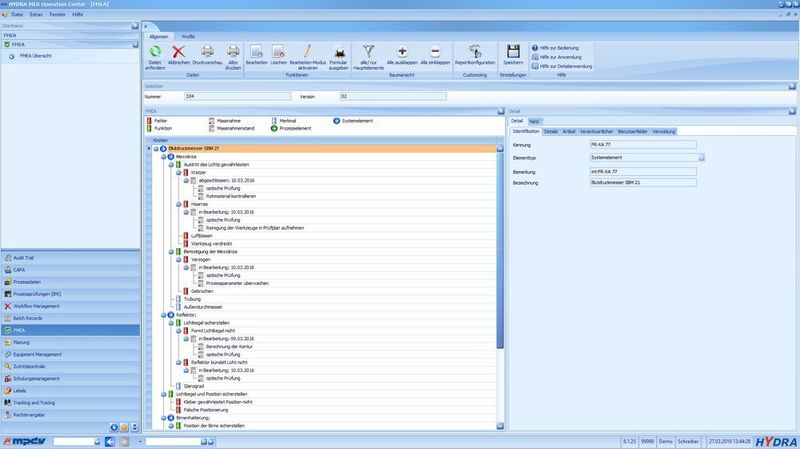This screenshot has height=449, width=800.
Task: Select Rohmaterial kontrollieren tree row
Action: 231,196
